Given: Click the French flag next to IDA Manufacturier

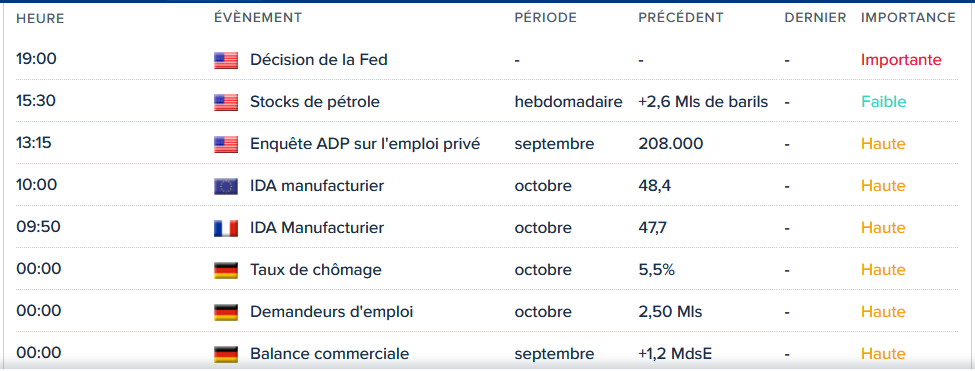Looking at the screenshot, I should tap(226, 229).
